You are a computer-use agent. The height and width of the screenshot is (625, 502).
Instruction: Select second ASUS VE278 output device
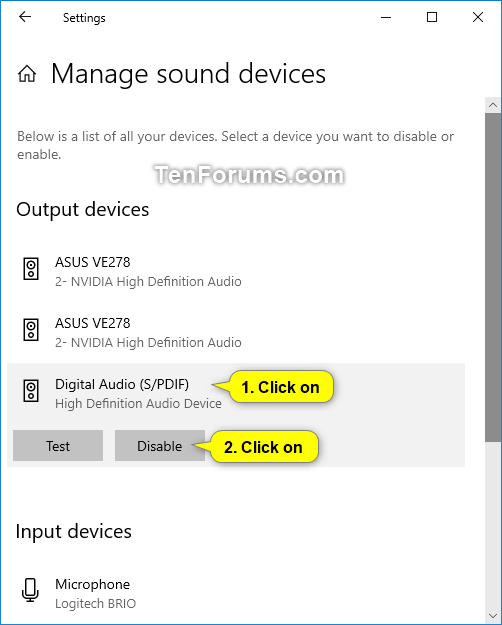click(236, 333)
